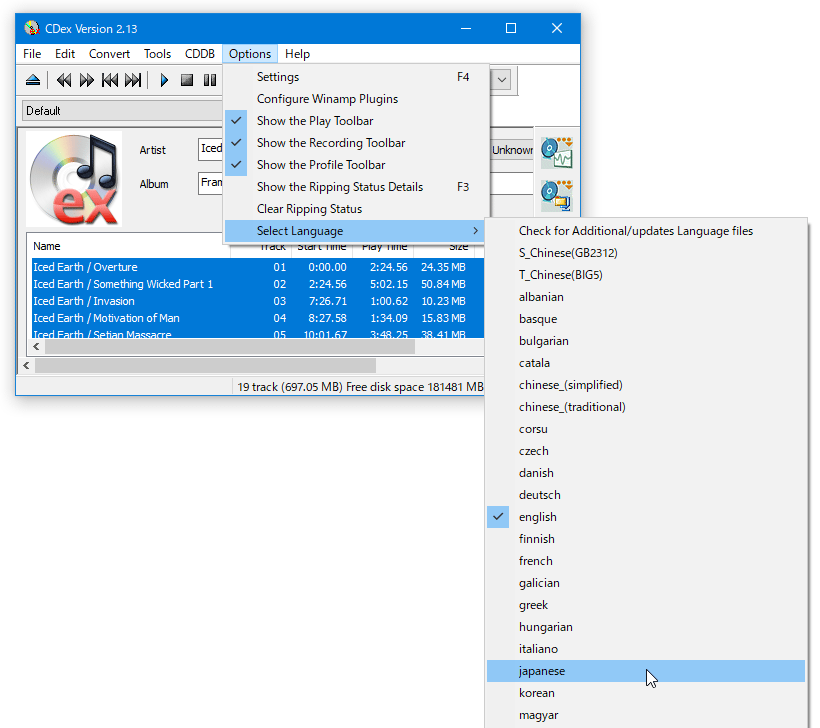This screenshot has width=820, height=728.
Task: Select japanese language
Action: 646,670
